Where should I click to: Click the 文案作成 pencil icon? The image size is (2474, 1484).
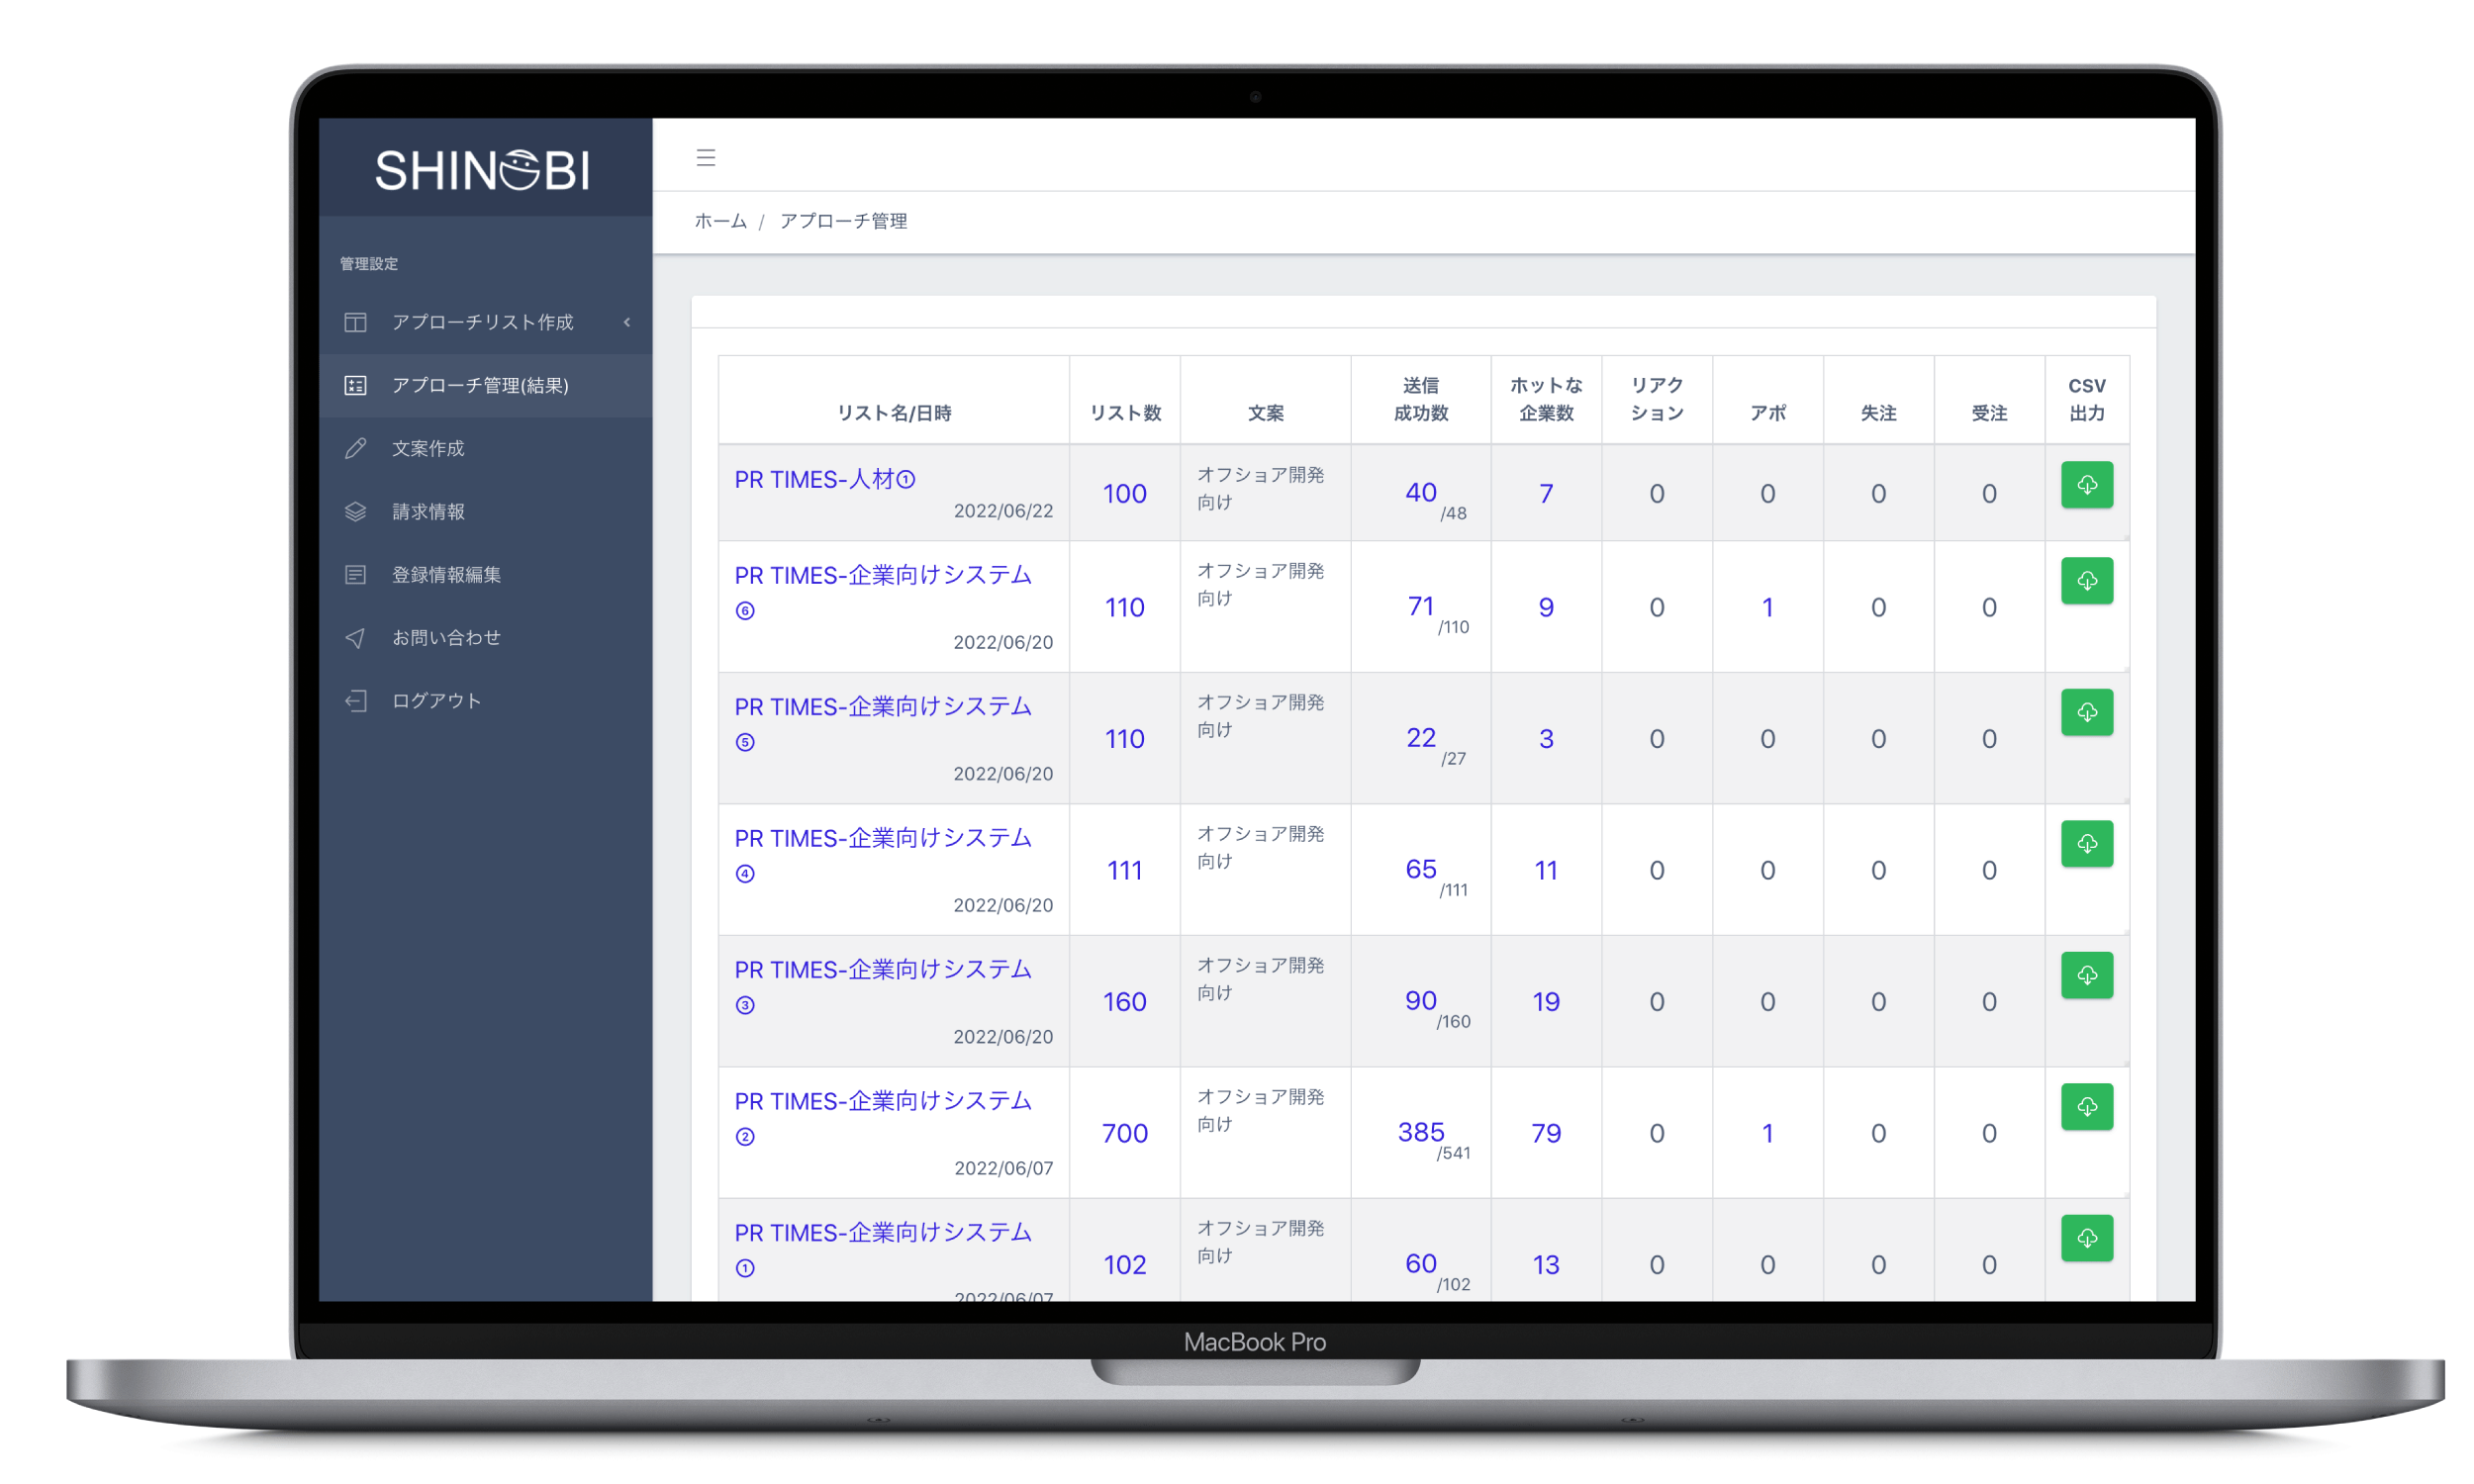coord(355,448)
